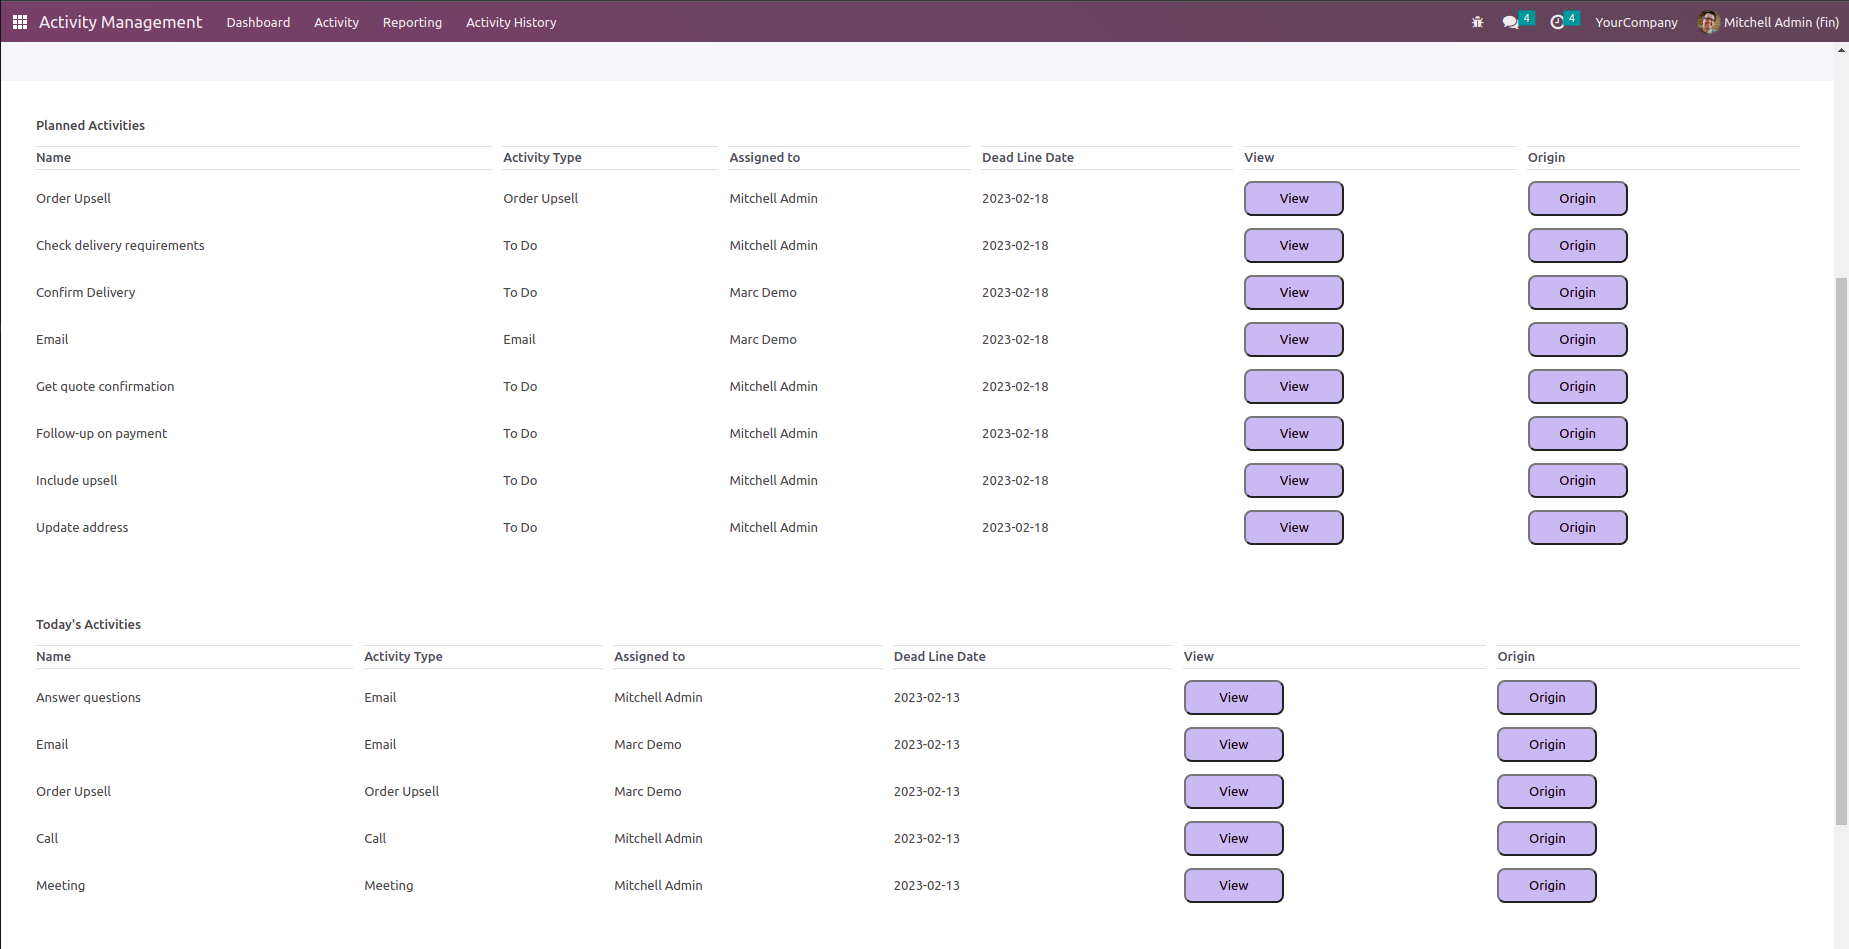The height and width of the screenshot is (949, 1849).
Task: Click Dead Line Date header in Planned Activities
Action: tap(1027, 157)
